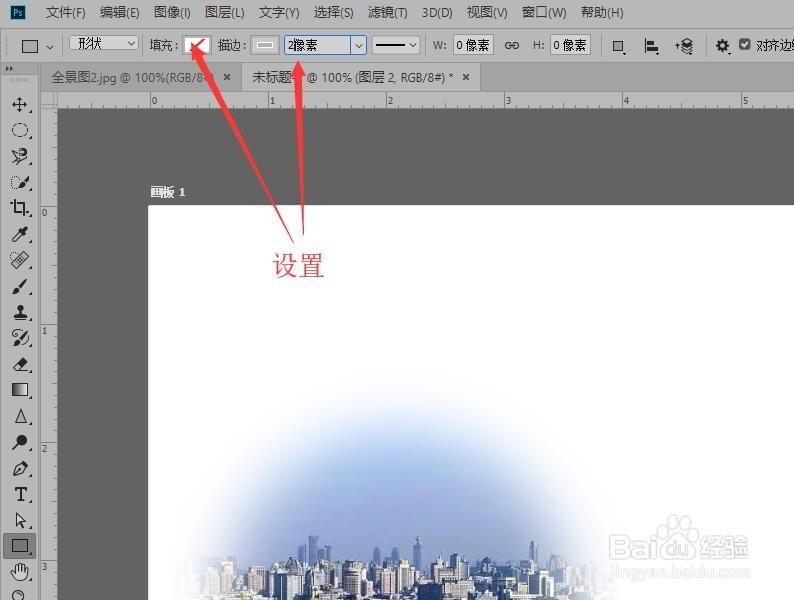
Task: Select the Lasso tool
Action: point(20,156)
